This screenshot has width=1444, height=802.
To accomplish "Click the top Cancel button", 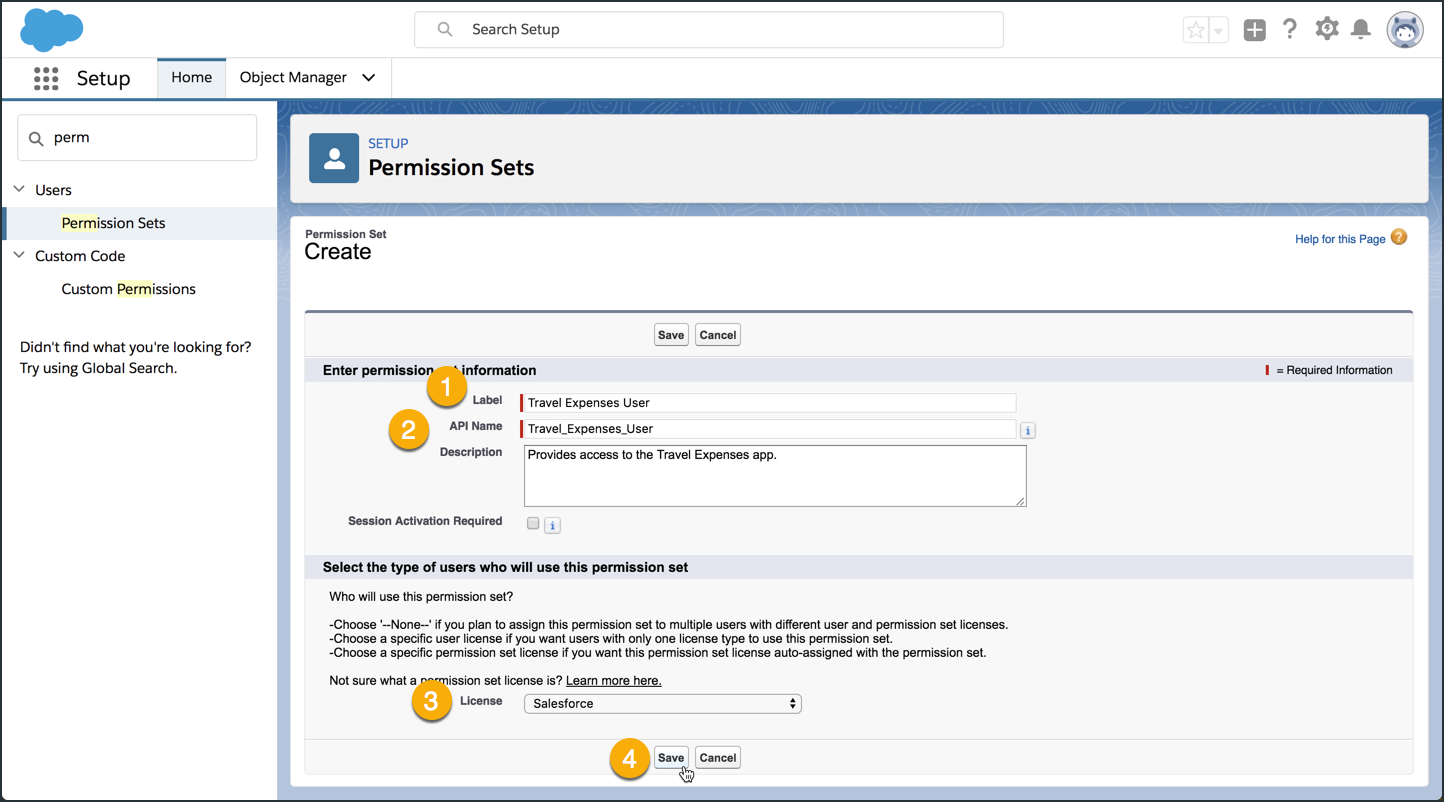I will pyautogui.click(x=718, y=335).
